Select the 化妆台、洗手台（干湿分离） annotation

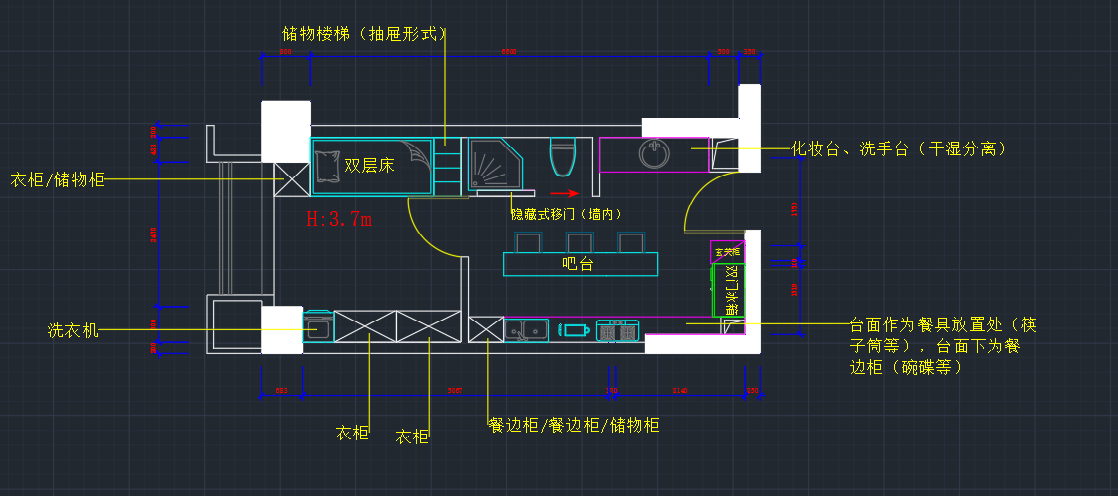tap(899, 148)
